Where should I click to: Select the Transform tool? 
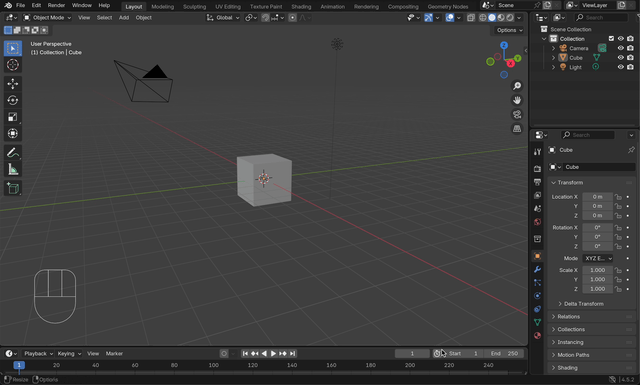tap(13, 134)
